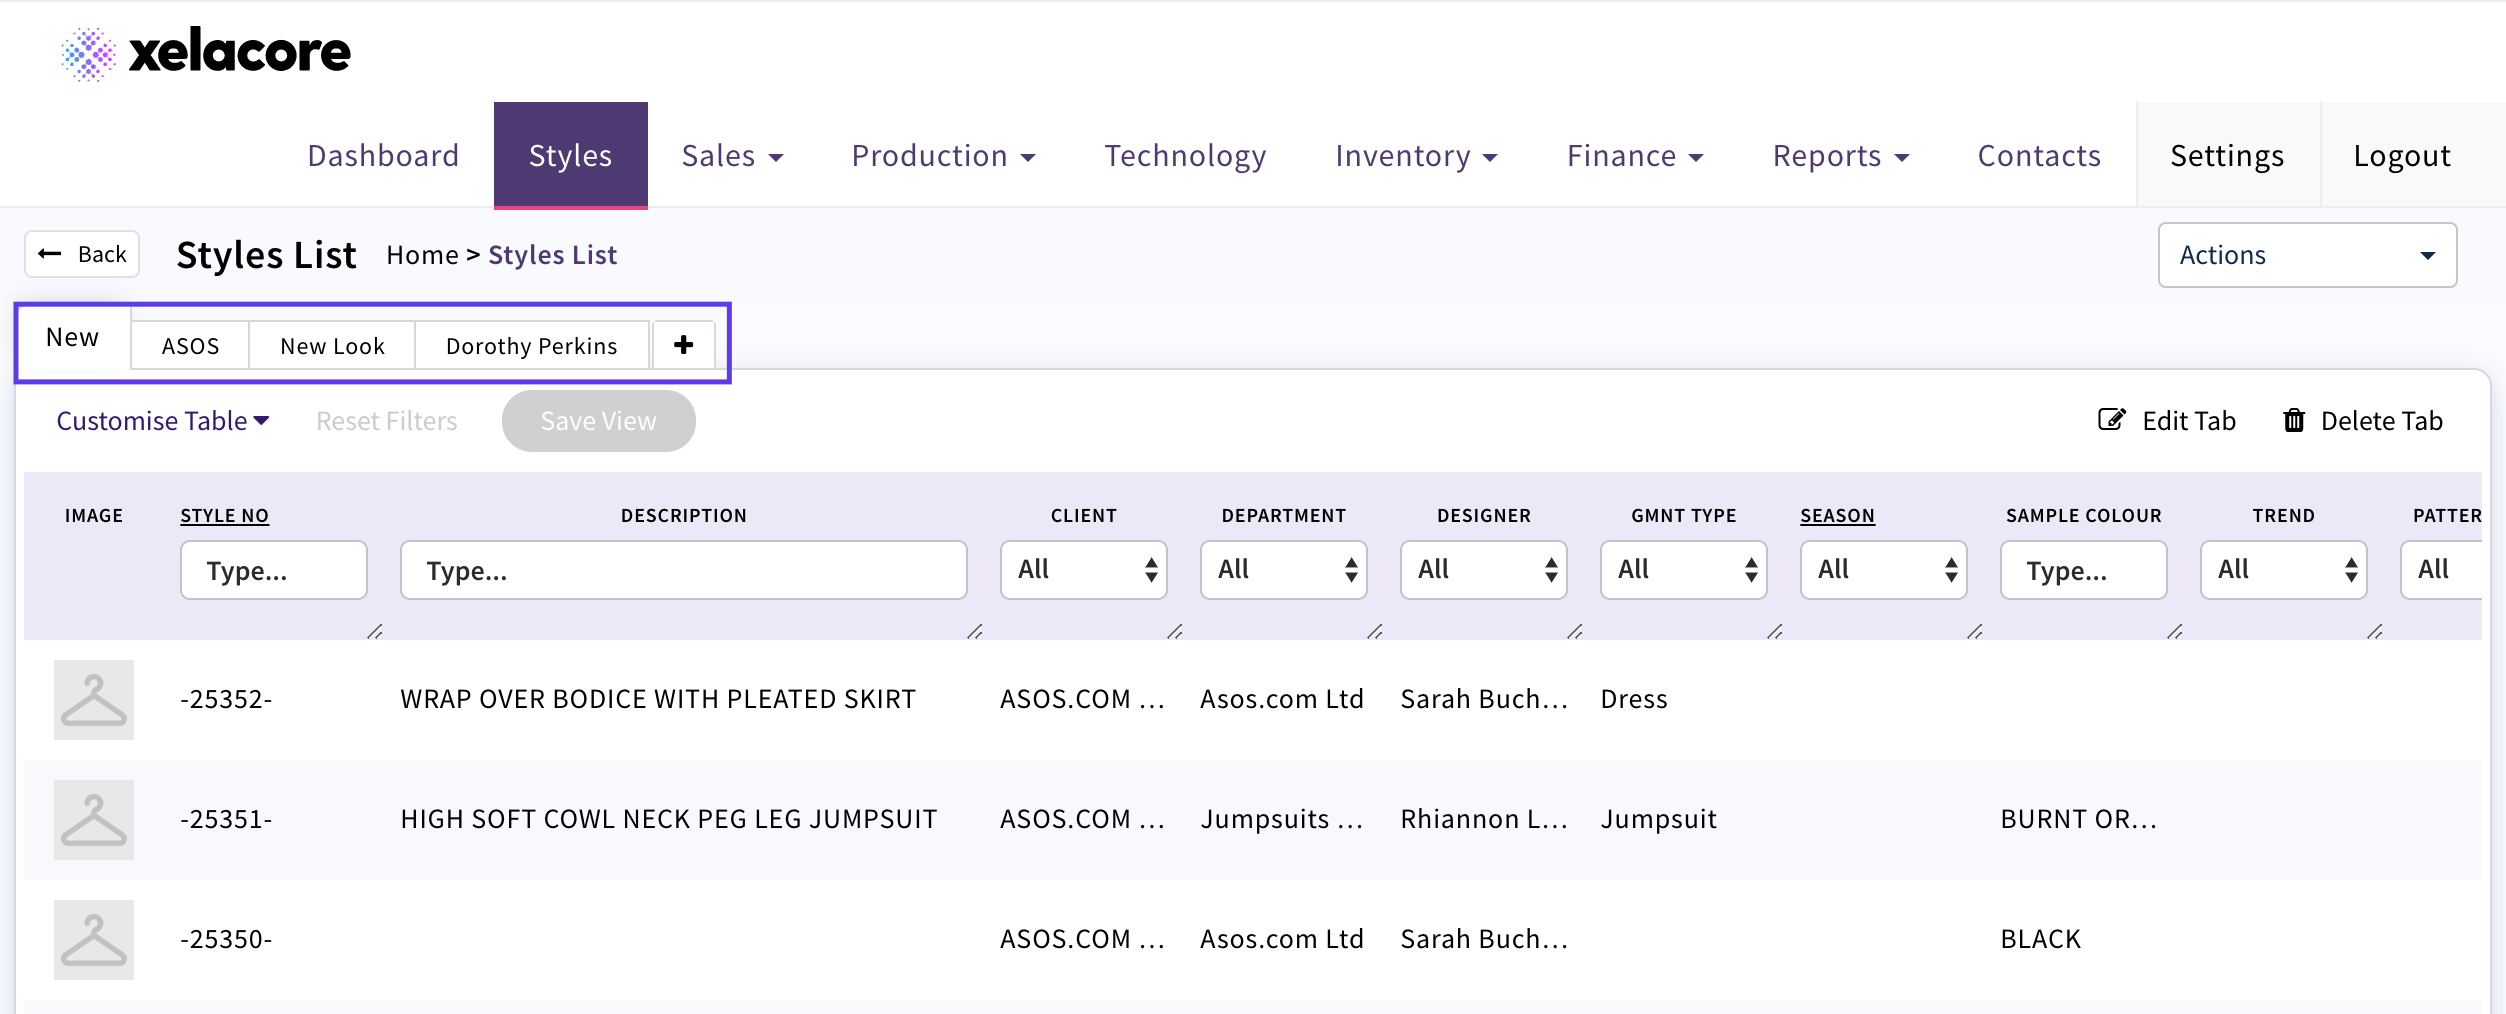
Task: Expand Customise Table options
Action: click(162, 421)
